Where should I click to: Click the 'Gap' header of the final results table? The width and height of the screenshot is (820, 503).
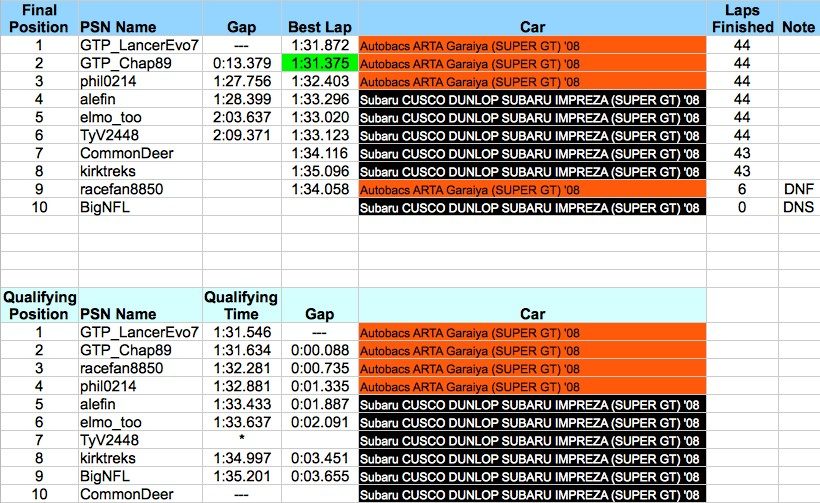tap(242, 18)
